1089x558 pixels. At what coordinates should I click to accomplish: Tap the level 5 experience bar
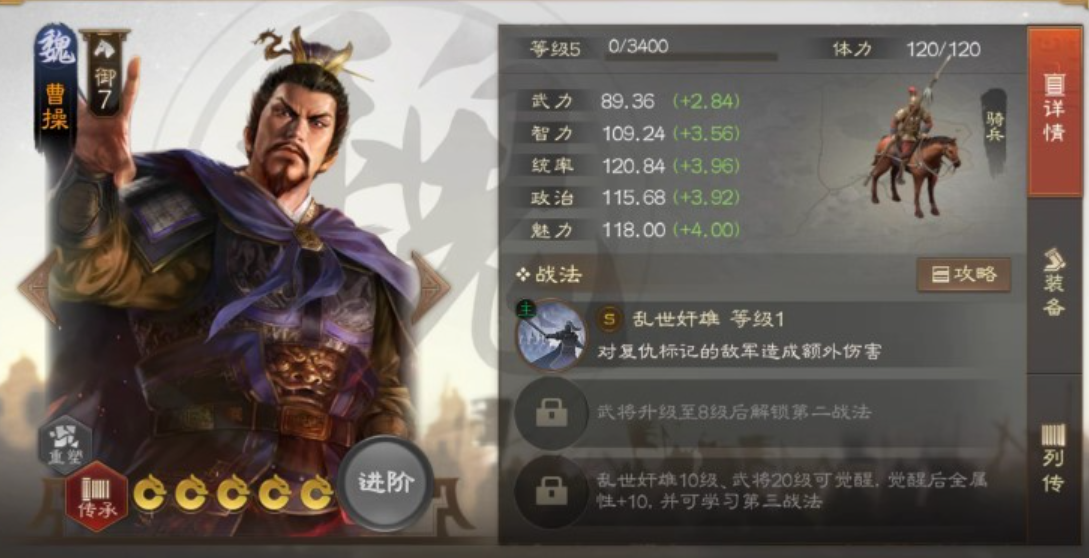(692, 50)
